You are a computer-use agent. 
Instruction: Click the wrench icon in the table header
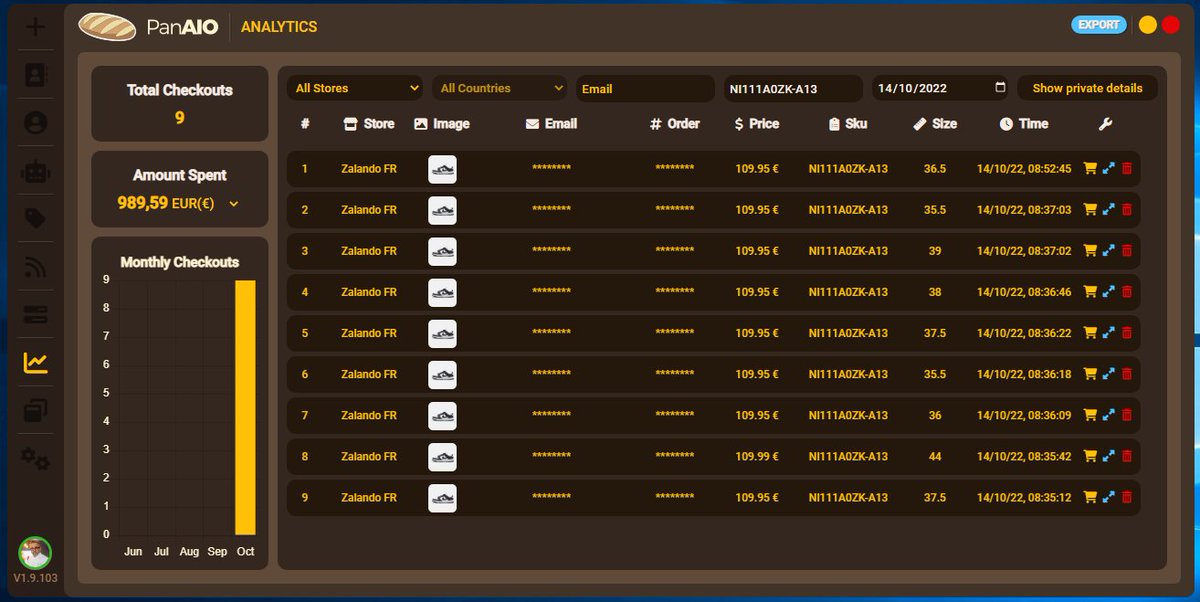(x=1105, y=124)
